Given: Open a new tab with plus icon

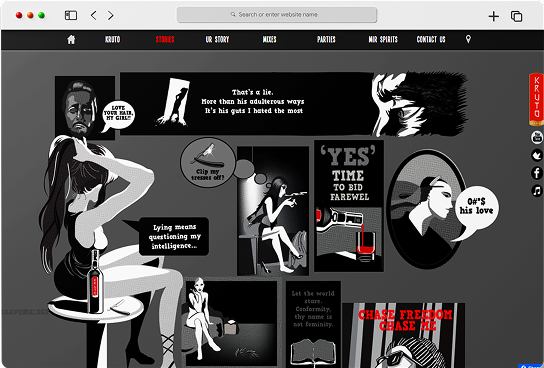Looking at the screenshot, I should click(493, 16).
